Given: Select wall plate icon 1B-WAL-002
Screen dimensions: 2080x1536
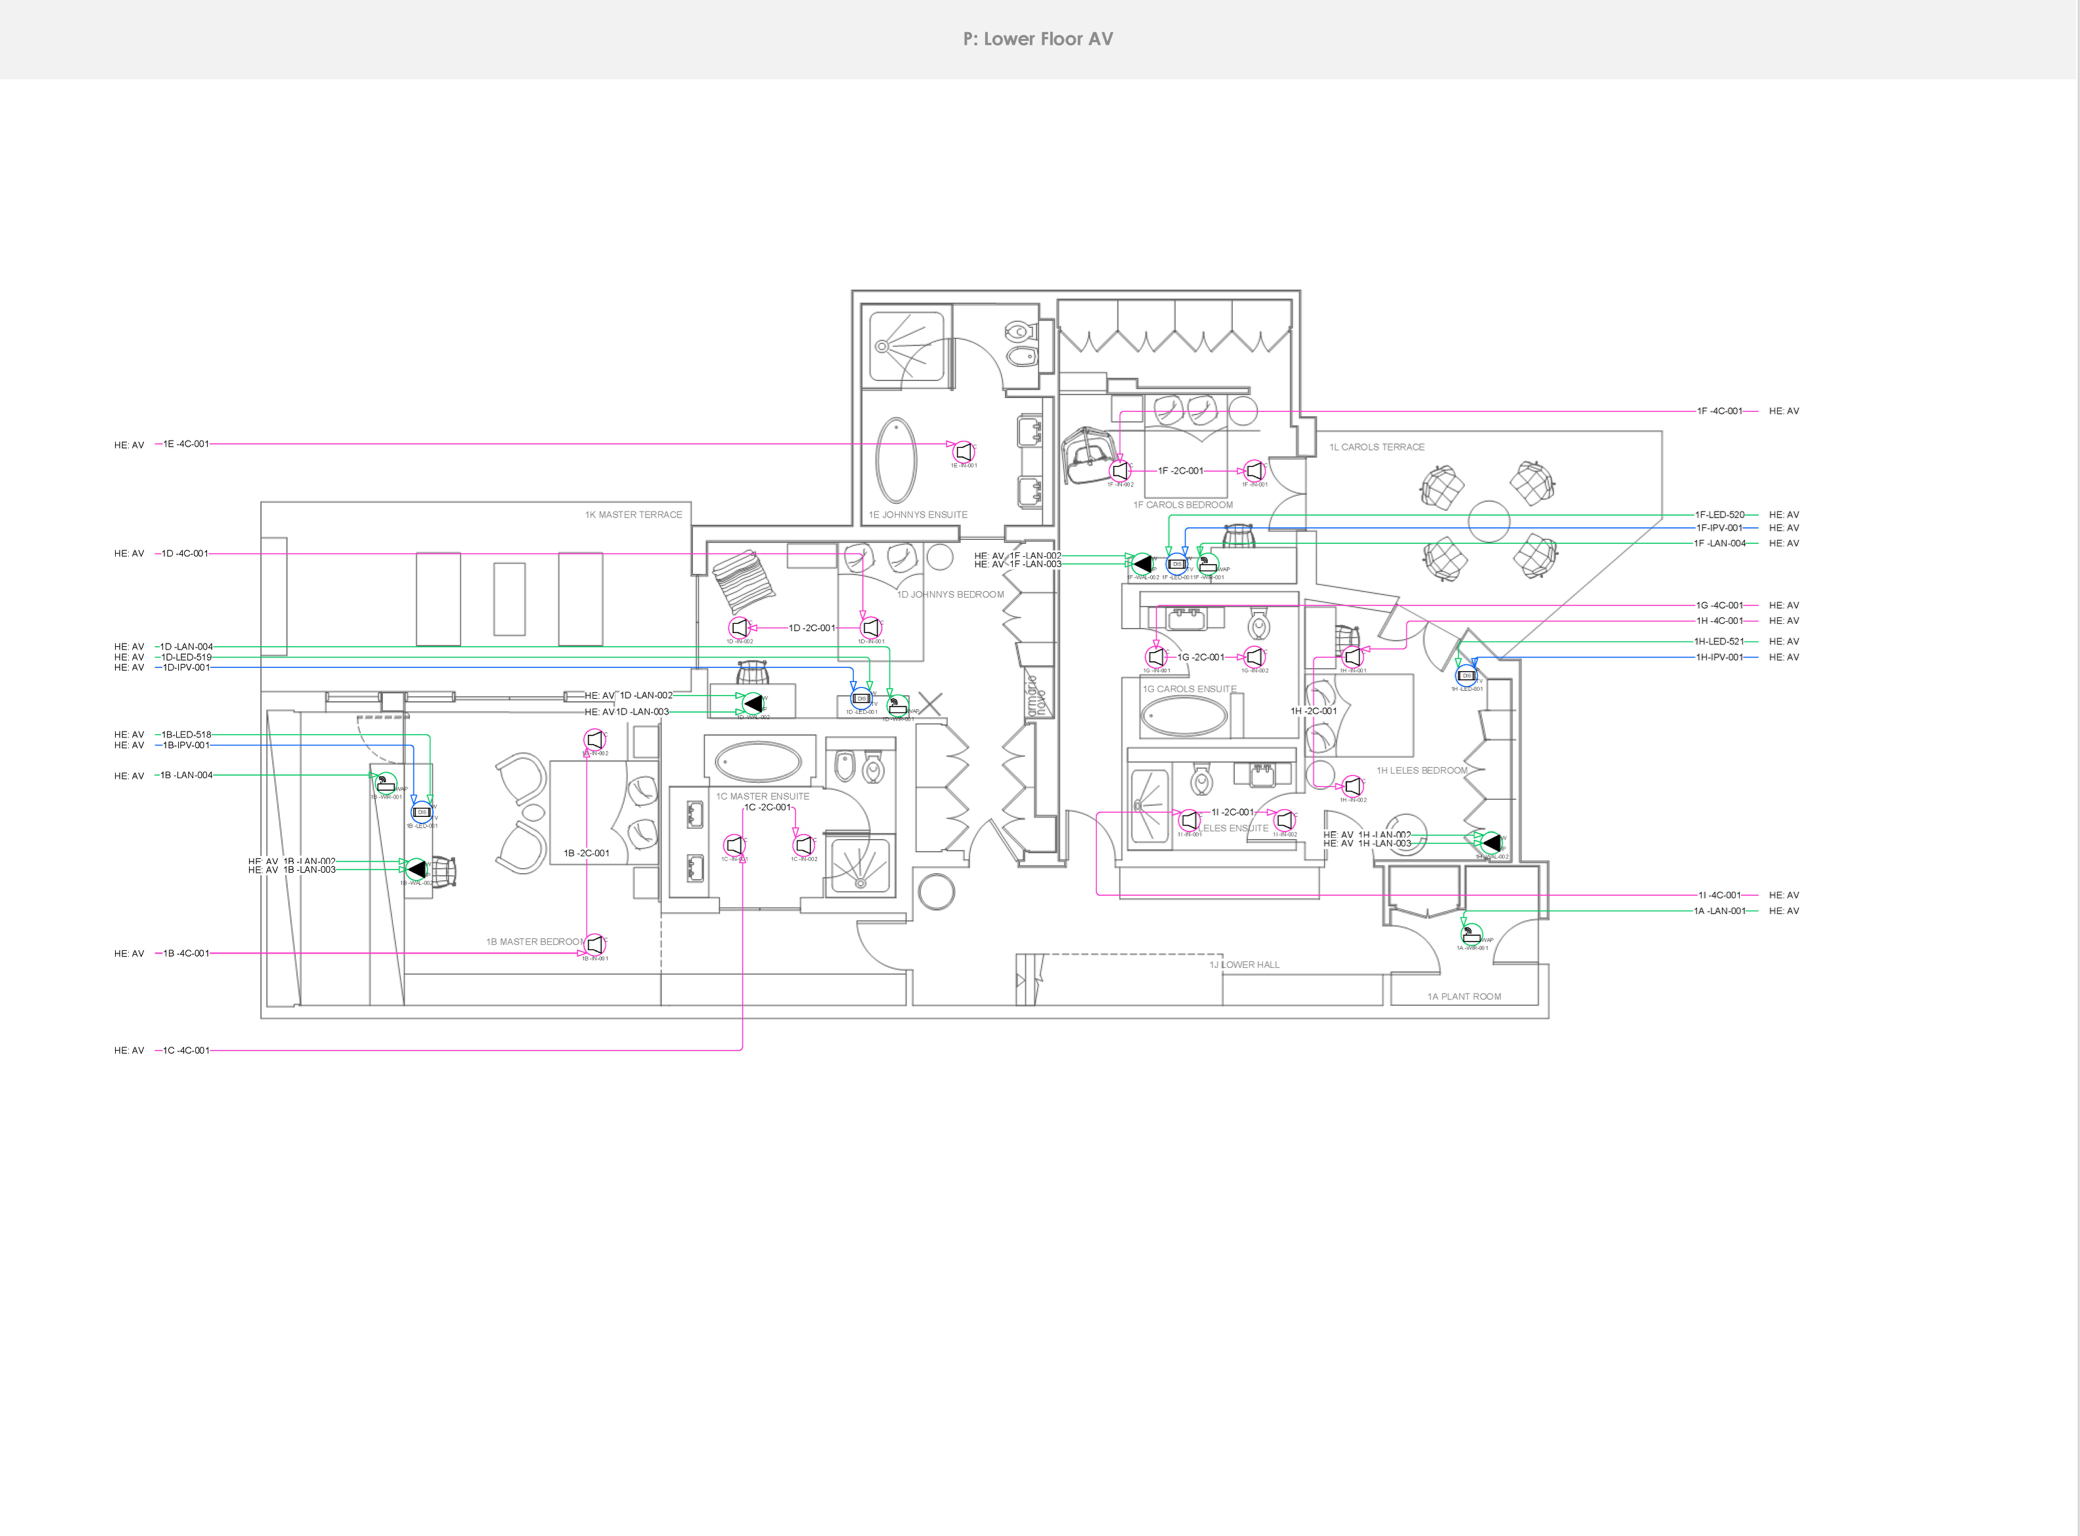Looking at the screenshot, I should [417, 868].
